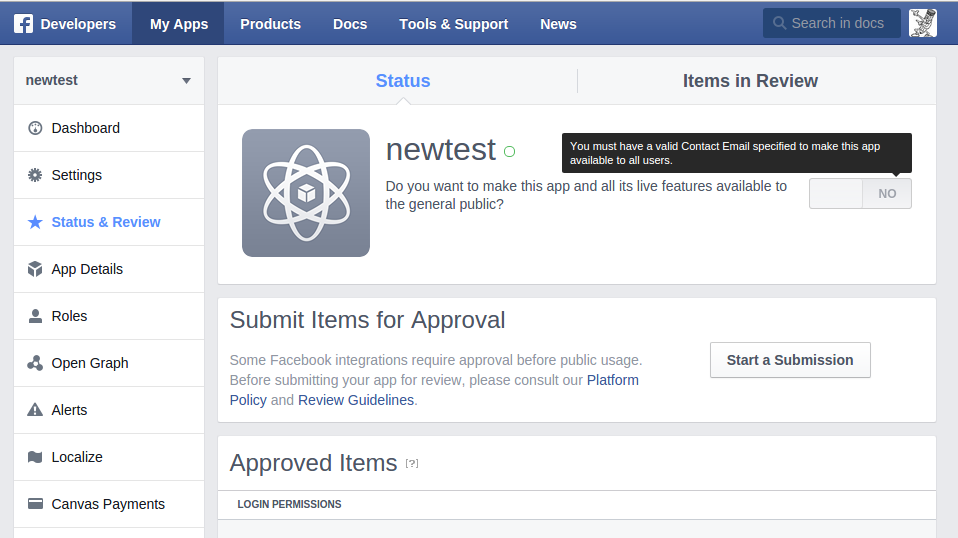Open the Settings sidebar item

click(x=109, y=175)
